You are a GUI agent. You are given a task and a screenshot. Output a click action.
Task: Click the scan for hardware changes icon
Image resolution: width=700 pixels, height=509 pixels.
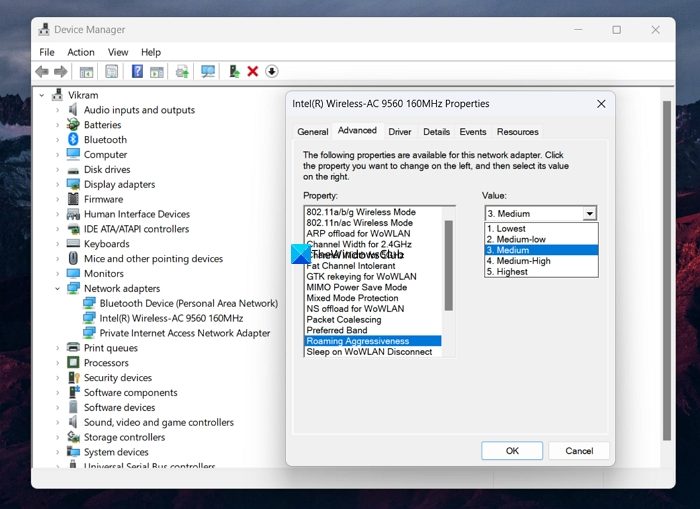tap(208, 72)
